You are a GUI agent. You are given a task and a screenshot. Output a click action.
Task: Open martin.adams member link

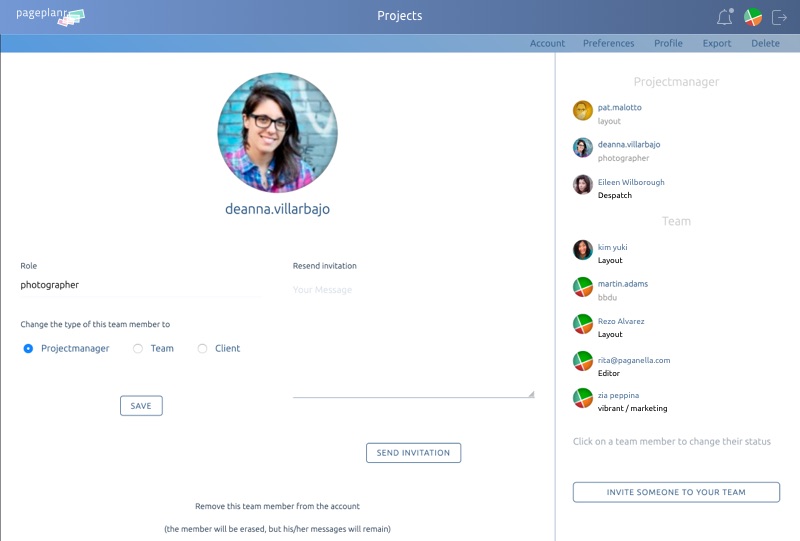pos(622,284)
